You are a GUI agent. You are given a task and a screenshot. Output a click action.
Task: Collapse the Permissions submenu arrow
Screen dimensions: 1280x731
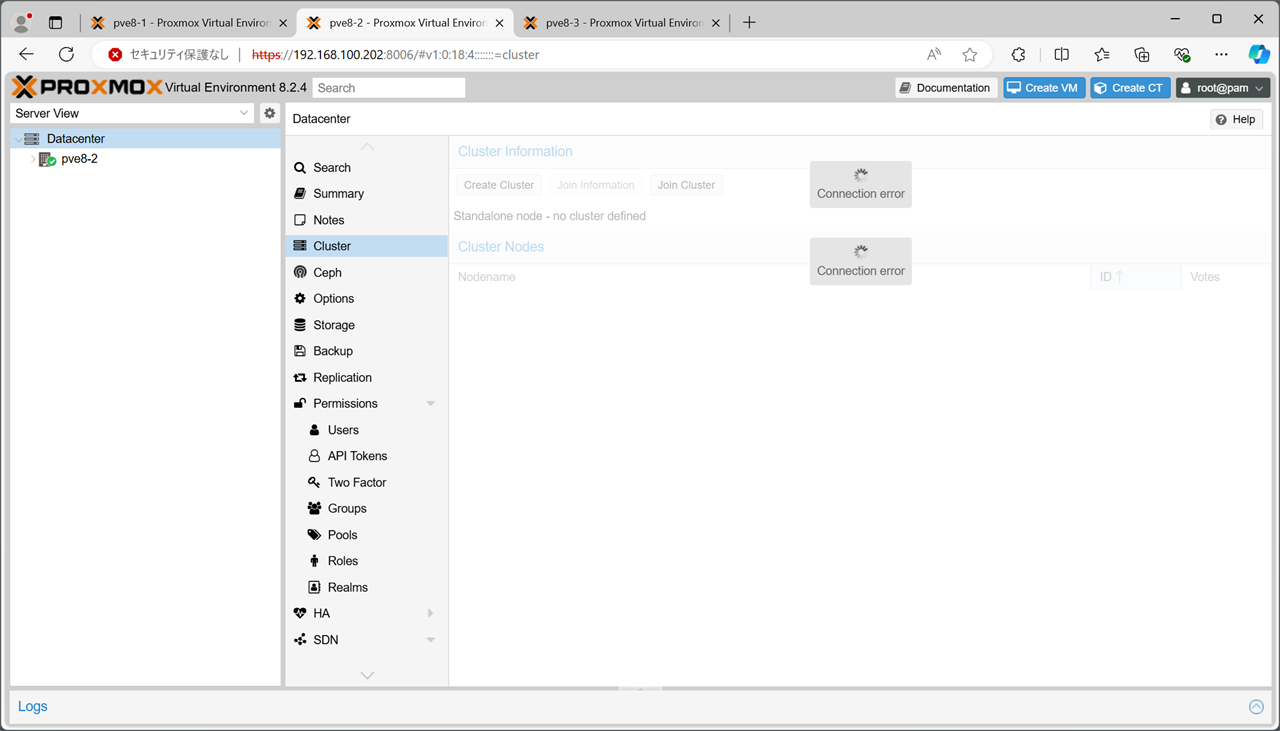pyautogui.click(x=431, y=404)
